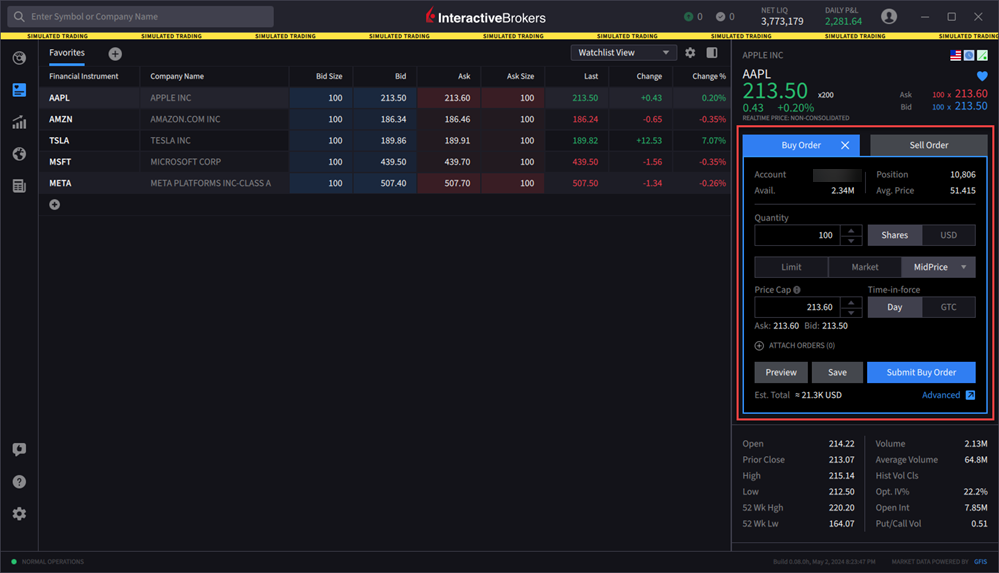Screen dimensions: 999x573
Task: Open the globe sidebar icon
Action: [19, 154]
